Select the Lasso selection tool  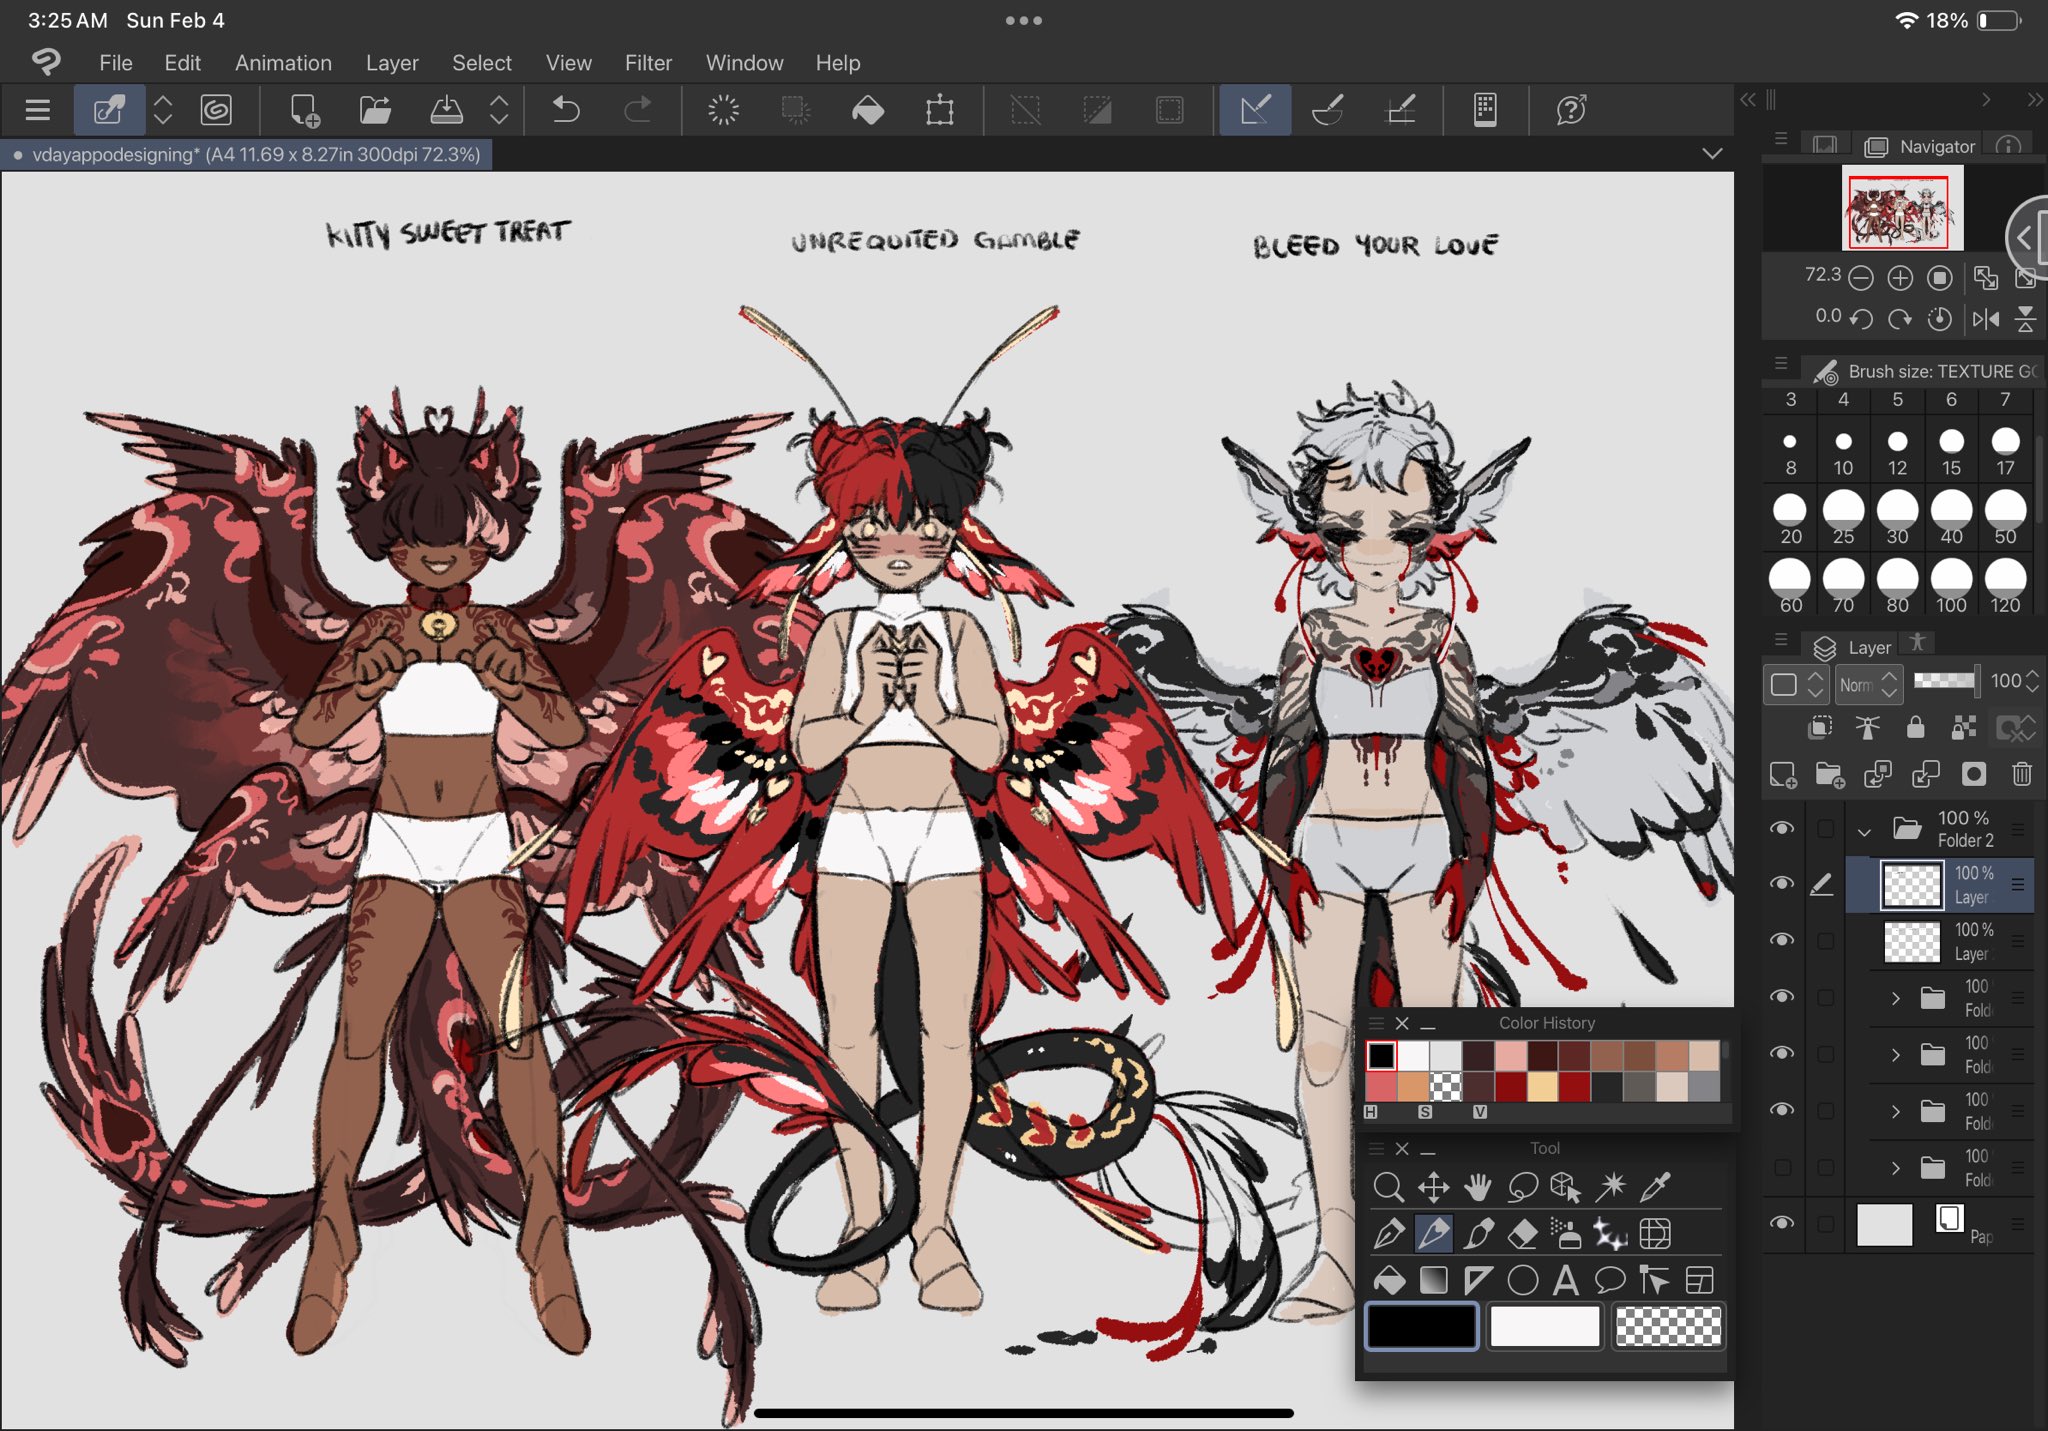(x=1522, y=1187)
